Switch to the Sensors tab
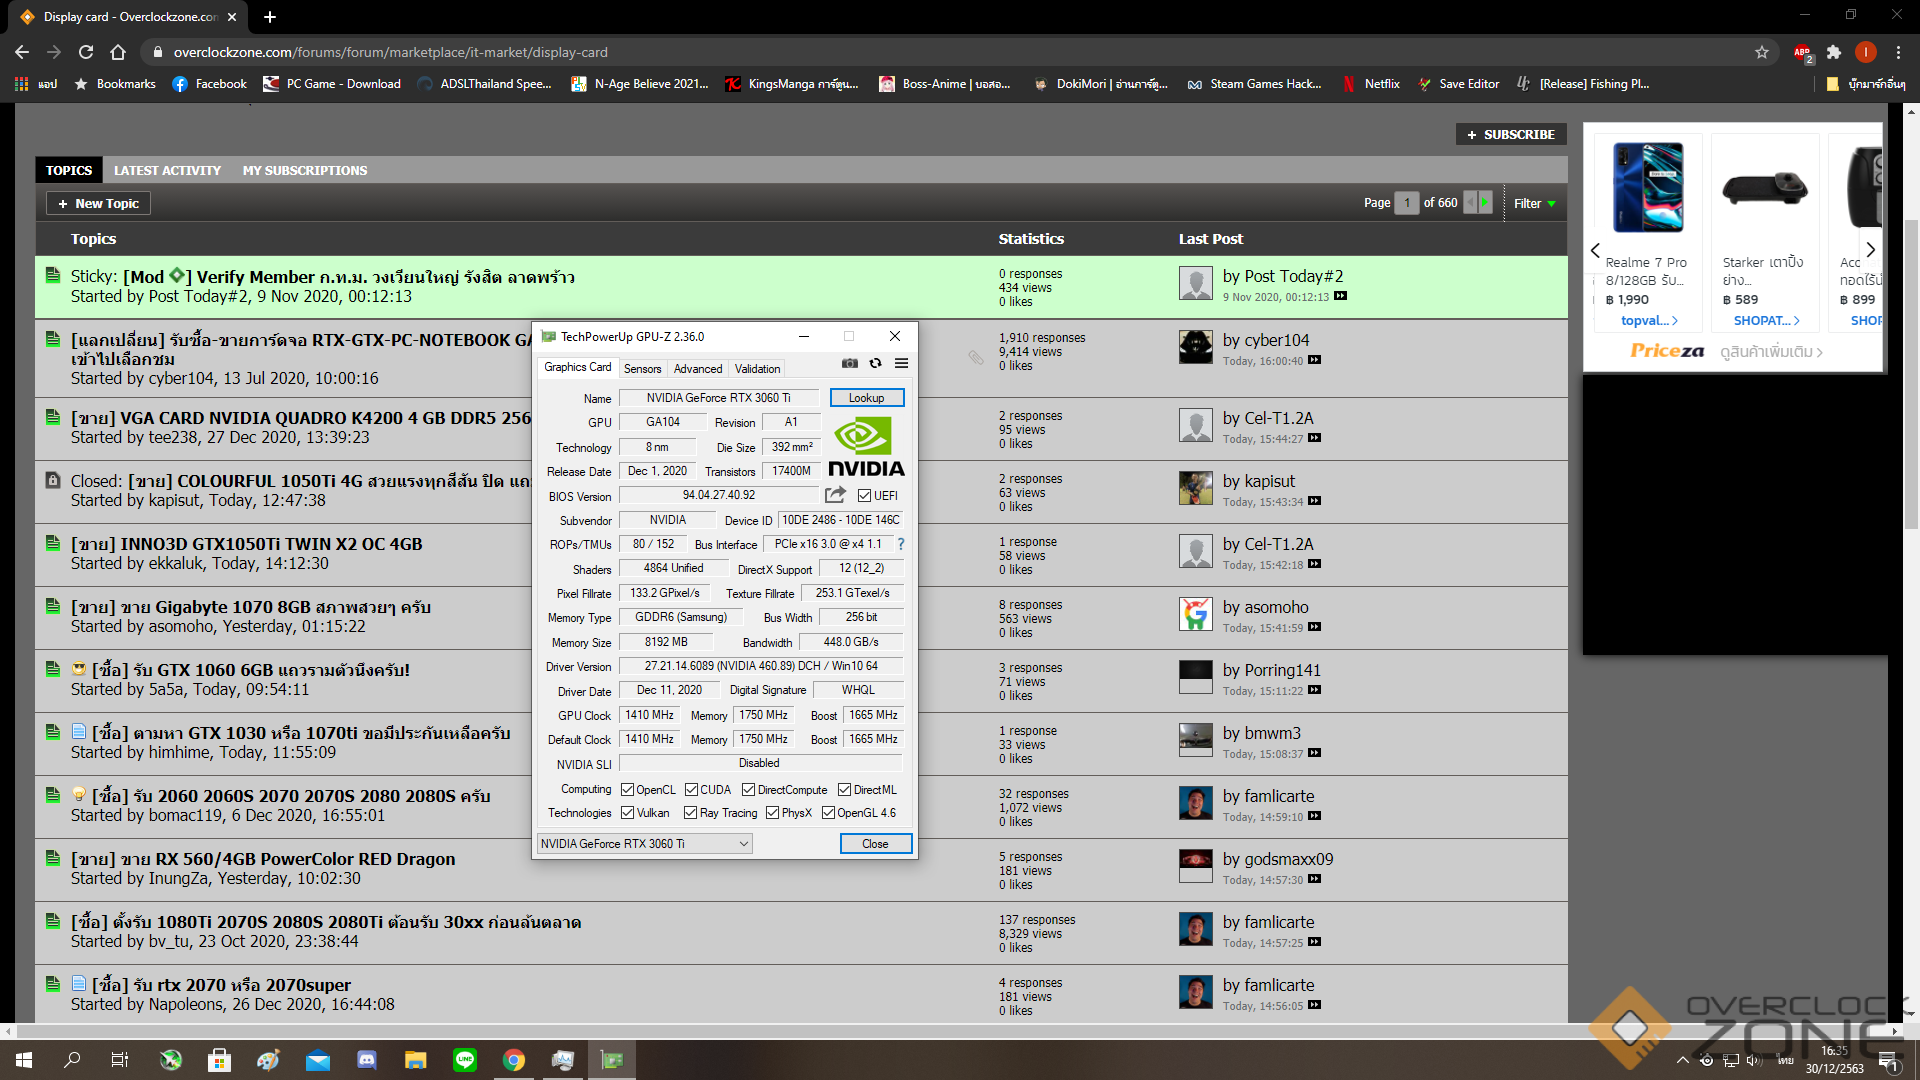1920x1080 pixels. 642,369
